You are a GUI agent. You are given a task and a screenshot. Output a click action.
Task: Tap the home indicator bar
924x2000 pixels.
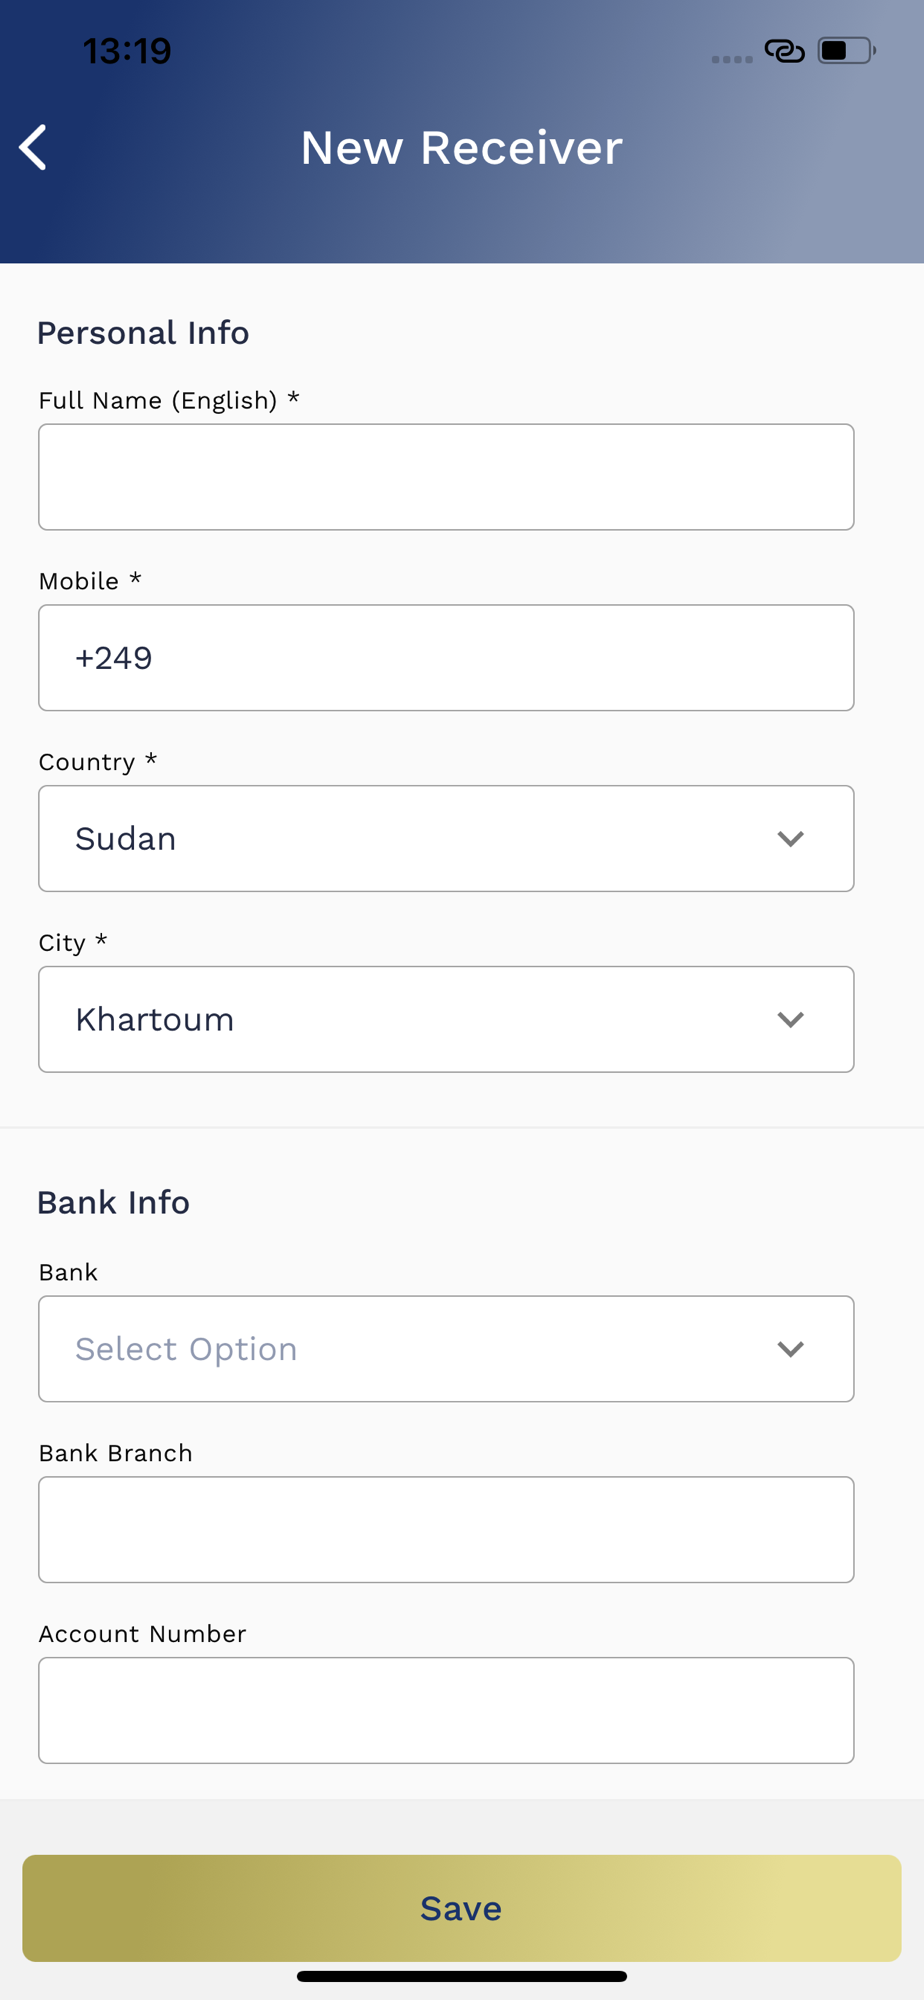pyautogui.click(x=461, y=1976)
